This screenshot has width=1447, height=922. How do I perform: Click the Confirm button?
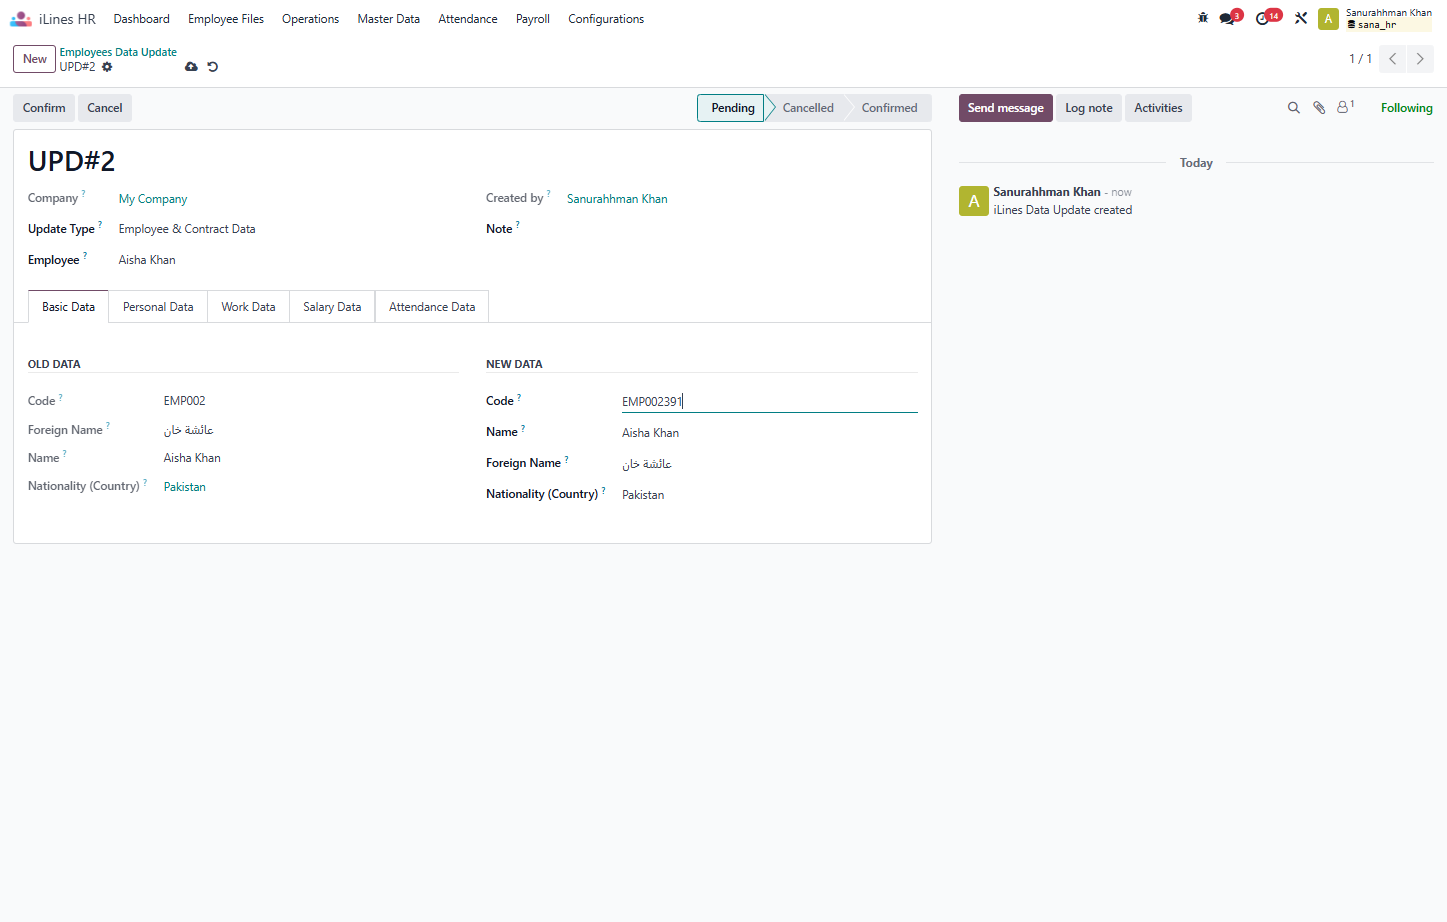(x=44, y=108)
